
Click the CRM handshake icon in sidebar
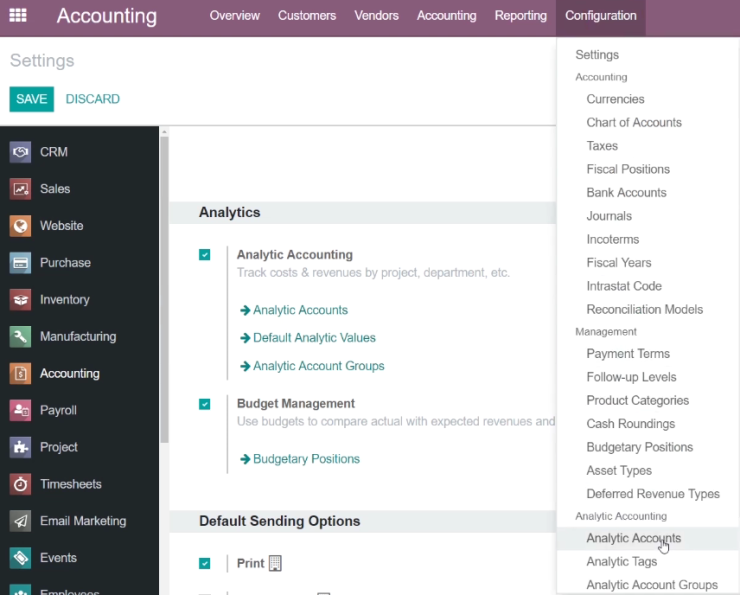20,152
